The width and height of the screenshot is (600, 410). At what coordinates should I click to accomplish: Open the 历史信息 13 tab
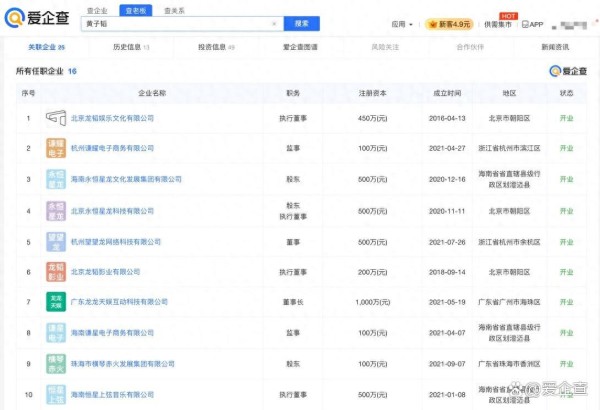tap(131, 47)
